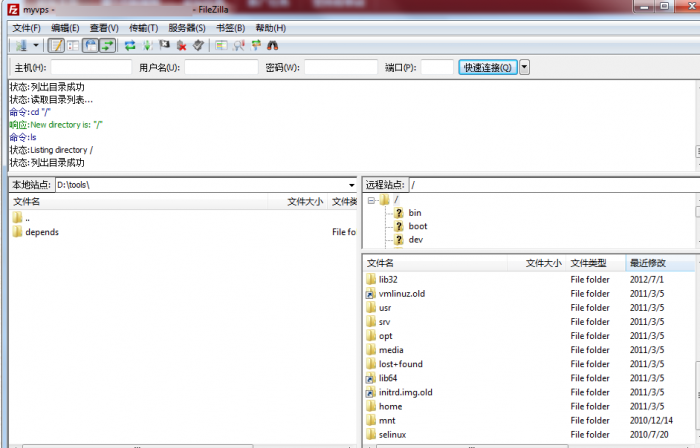Click the 端口(P) port input field

[x=437, y=67]
